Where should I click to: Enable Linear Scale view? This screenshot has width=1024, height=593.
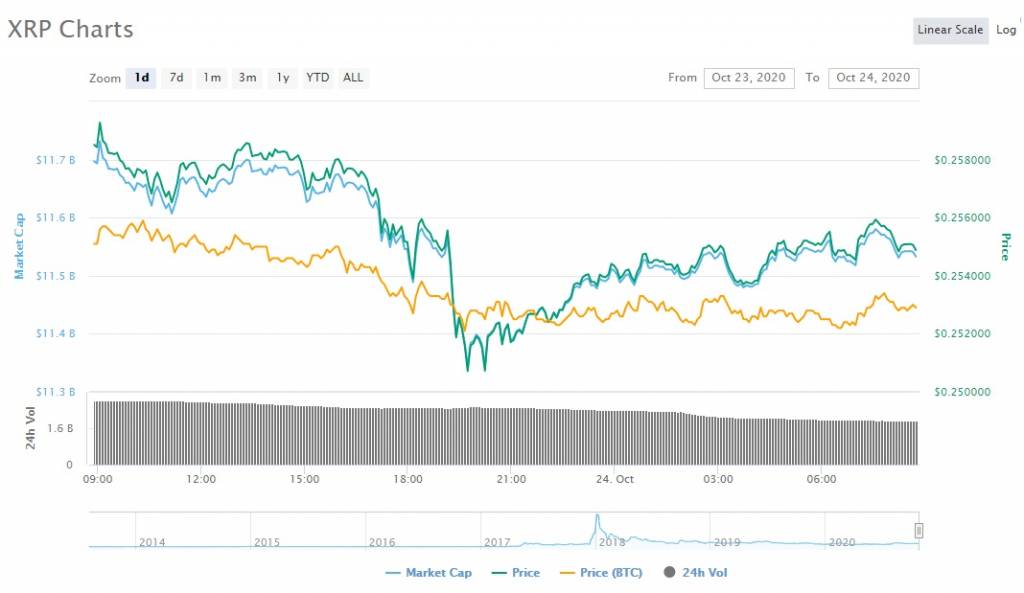pos(950,30)
